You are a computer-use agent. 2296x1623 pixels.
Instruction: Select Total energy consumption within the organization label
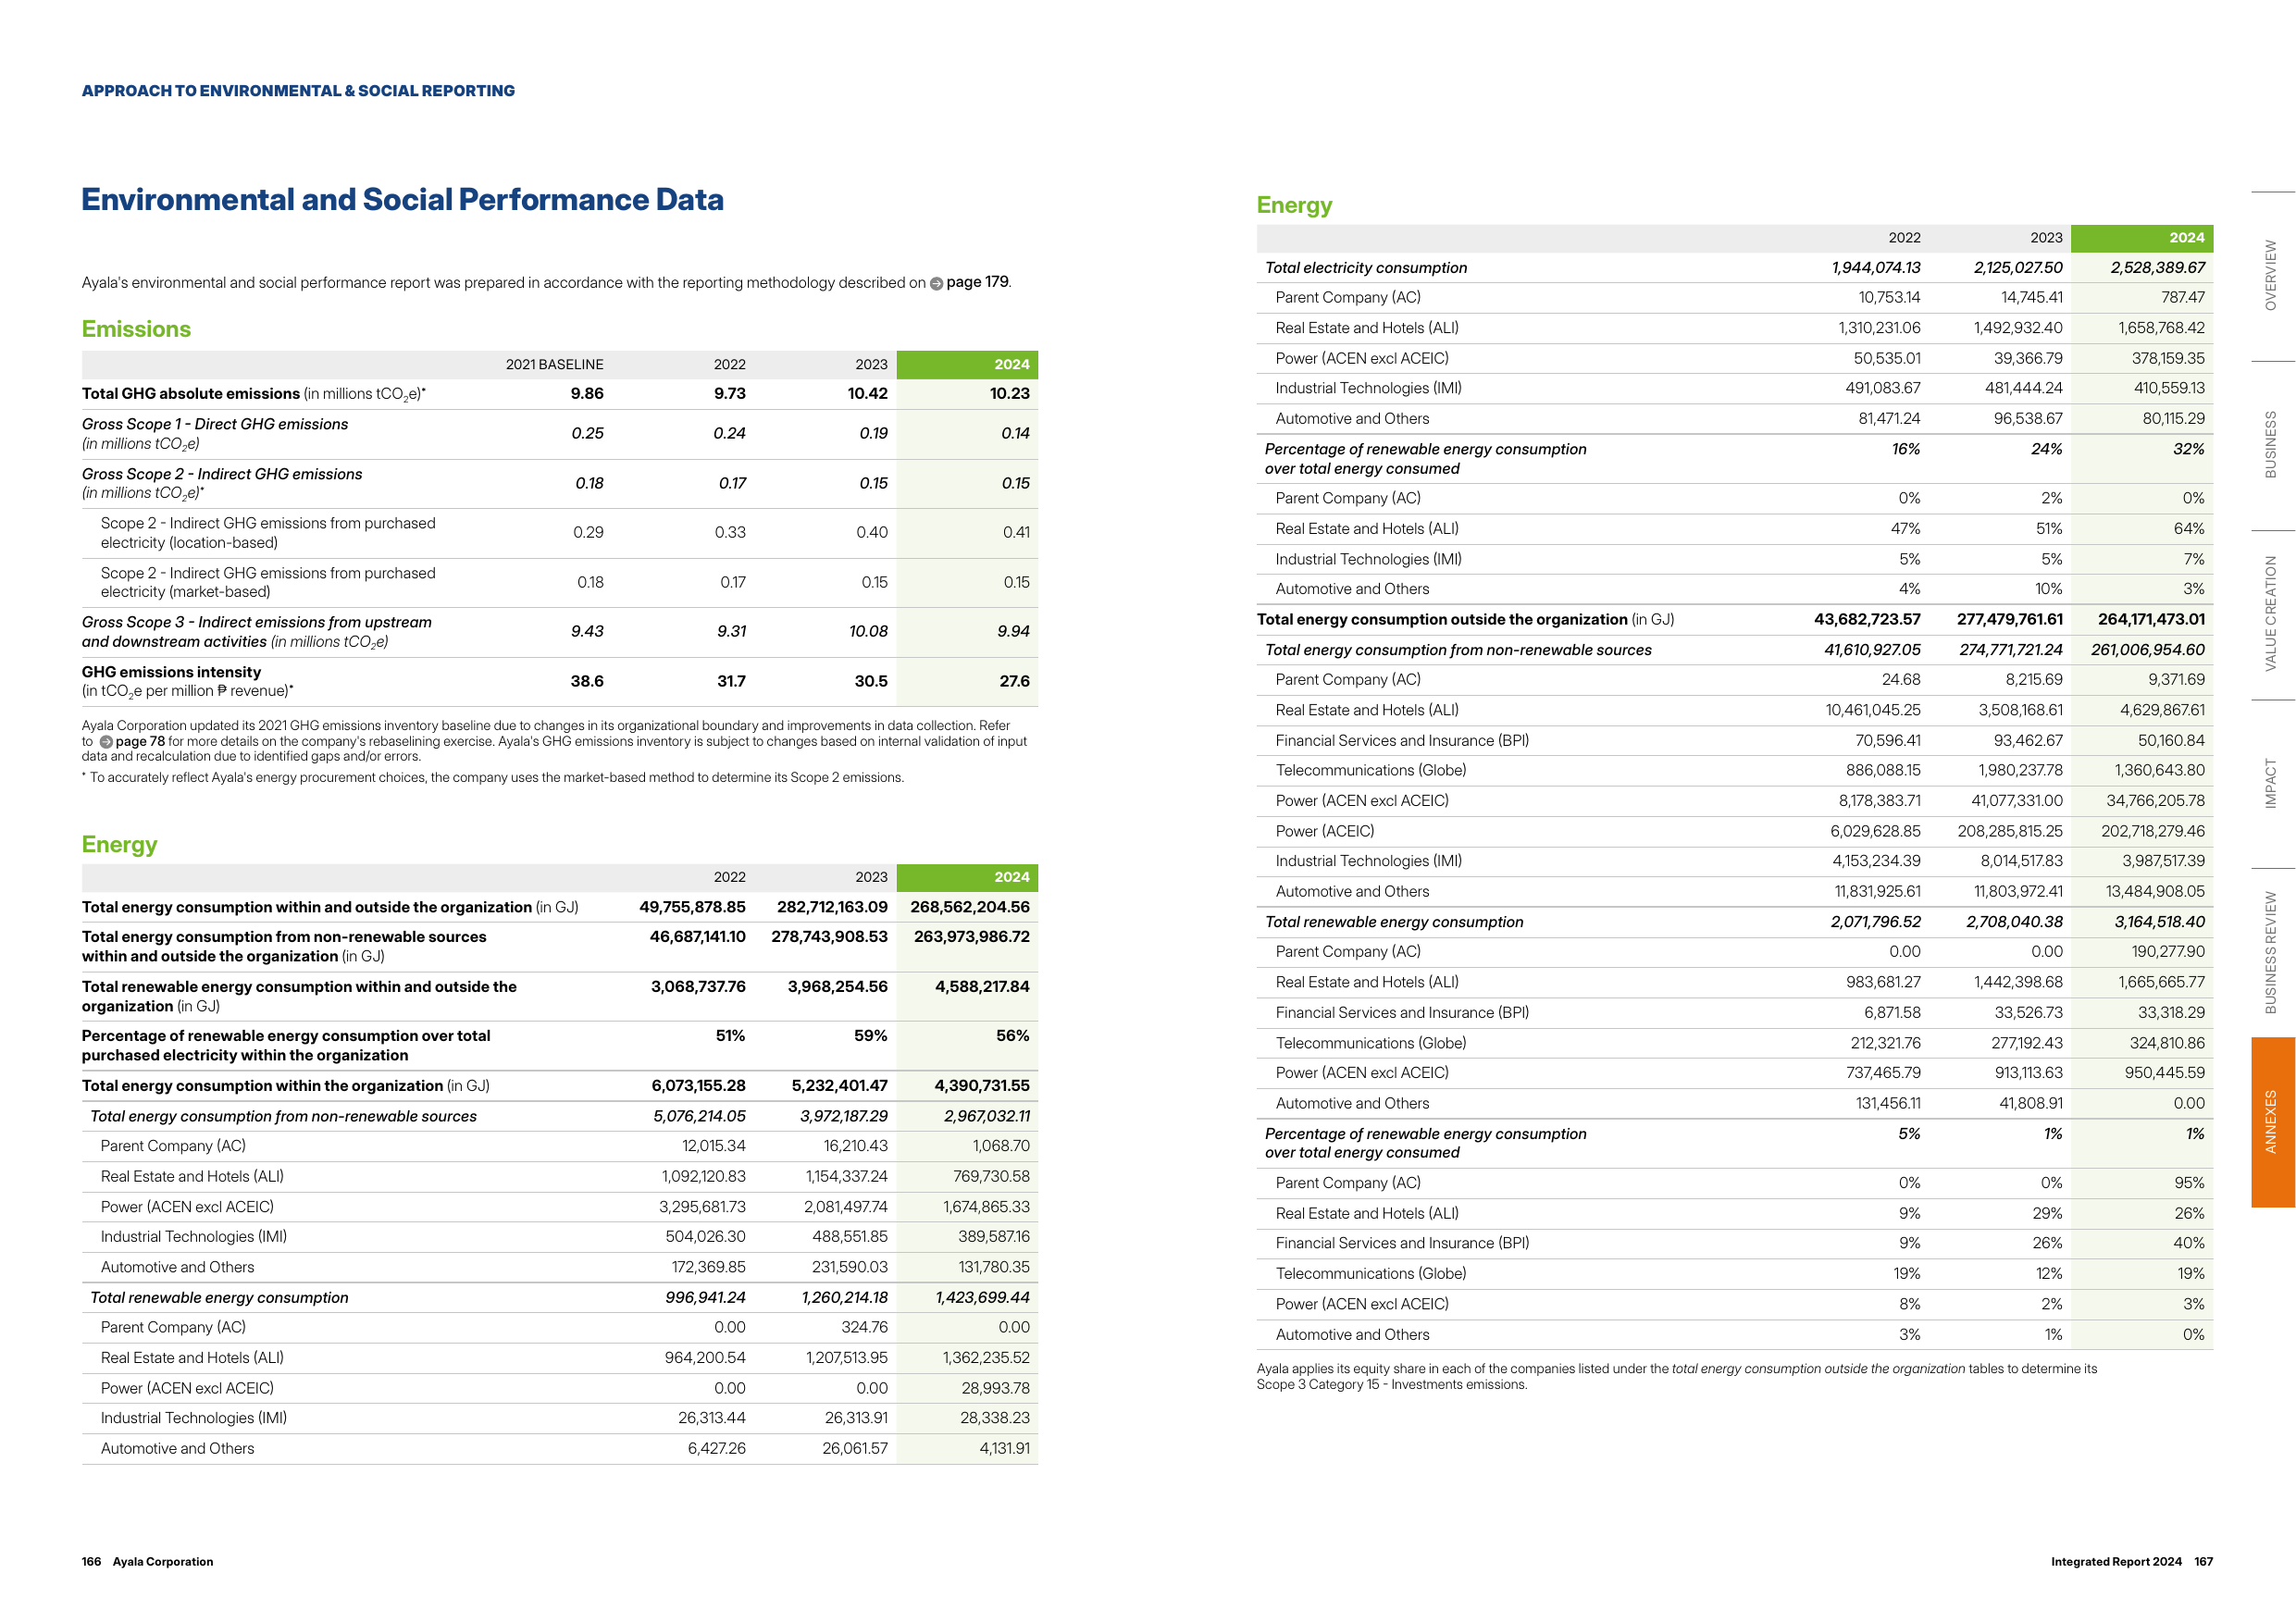click(286, 1086)
